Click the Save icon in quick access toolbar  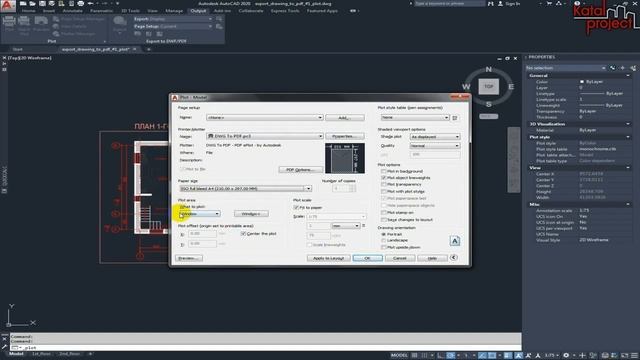(x=42, y=4)
